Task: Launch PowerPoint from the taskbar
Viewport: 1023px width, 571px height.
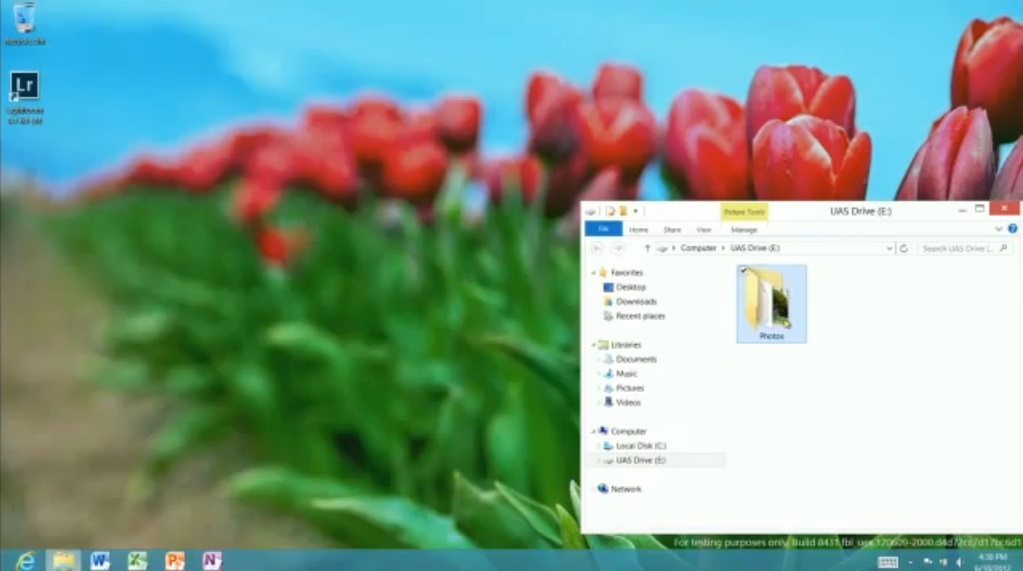Action: click(x=175, y=561)
